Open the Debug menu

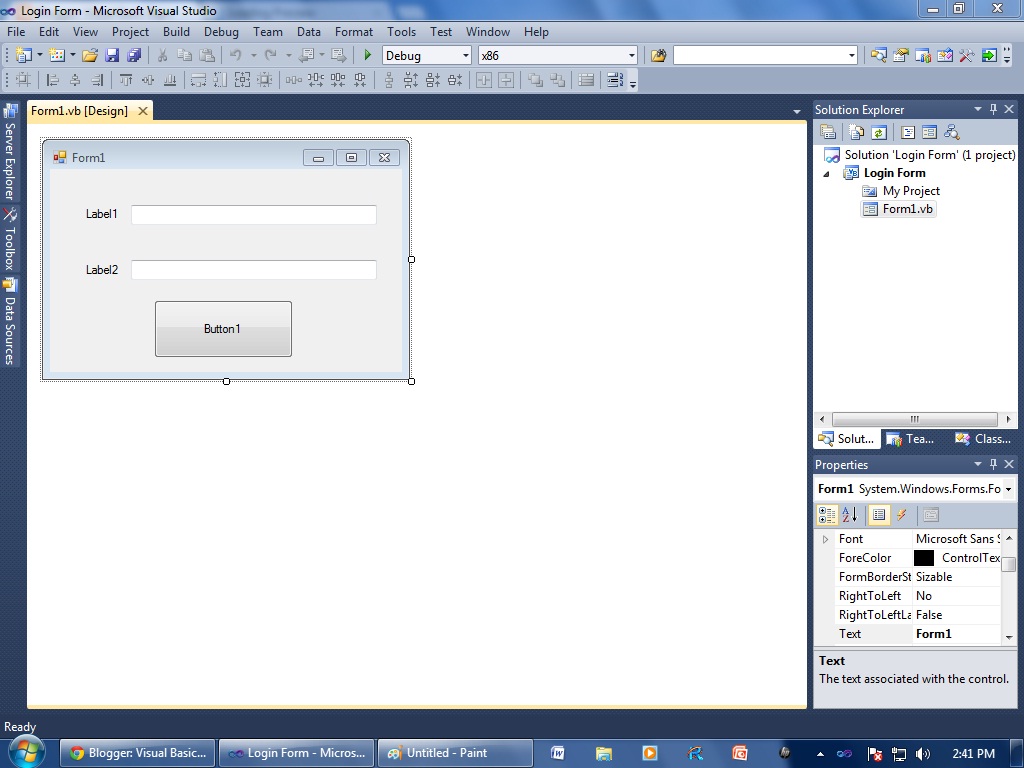click(x=221, y=31)
